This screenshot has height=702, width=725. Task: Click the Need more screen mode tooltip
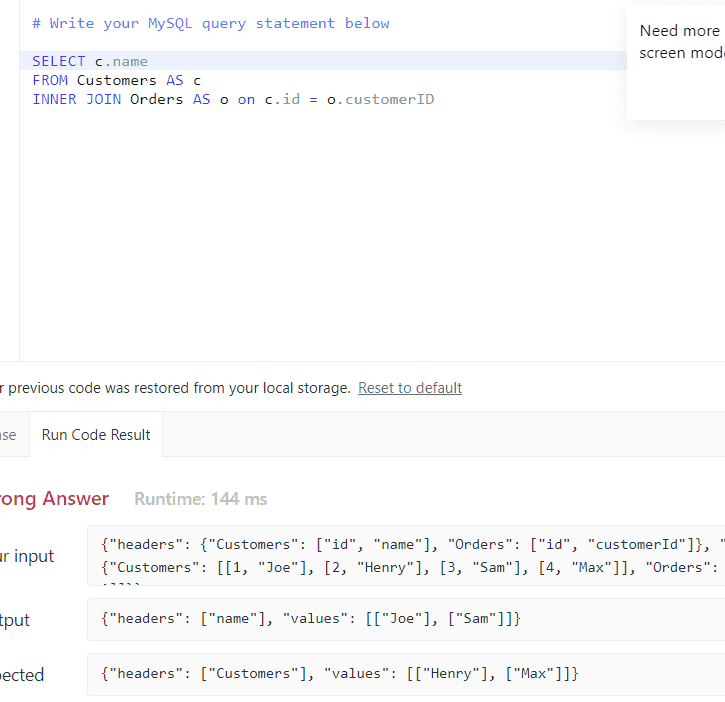click(680, 42)
